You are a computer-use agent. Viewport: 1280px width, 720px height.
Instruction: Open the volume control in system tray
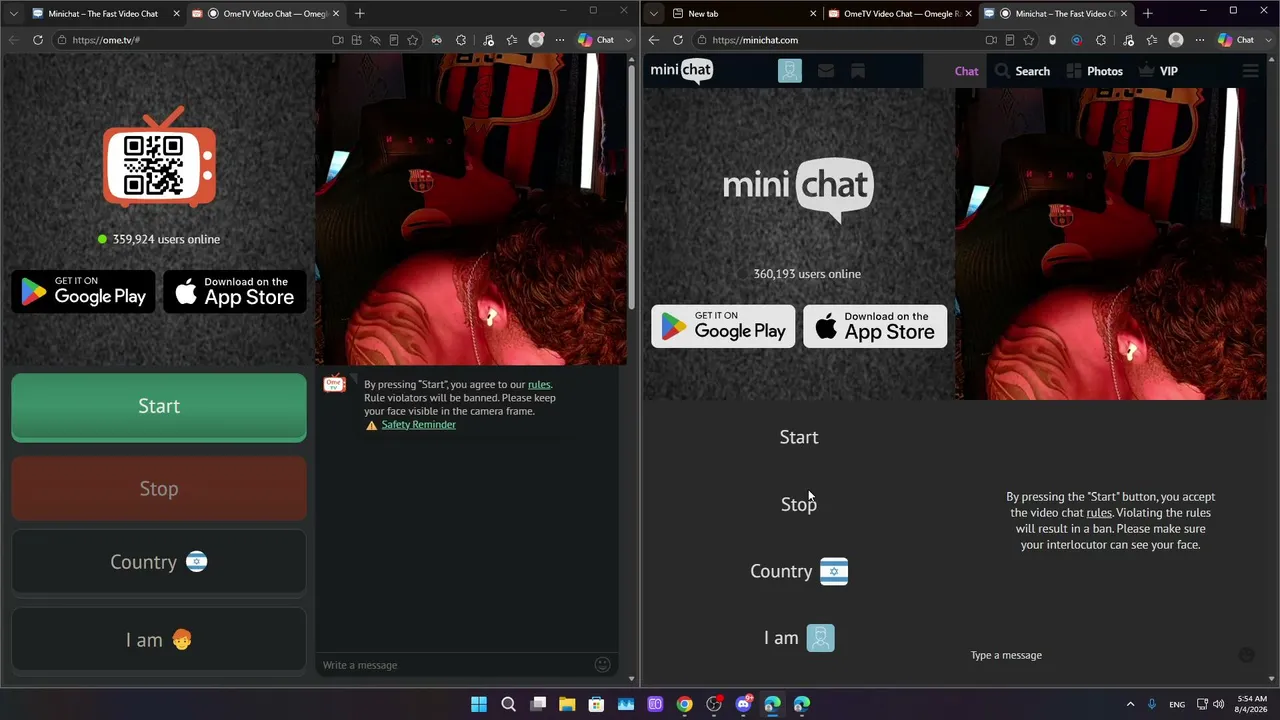click(1220, 704)
